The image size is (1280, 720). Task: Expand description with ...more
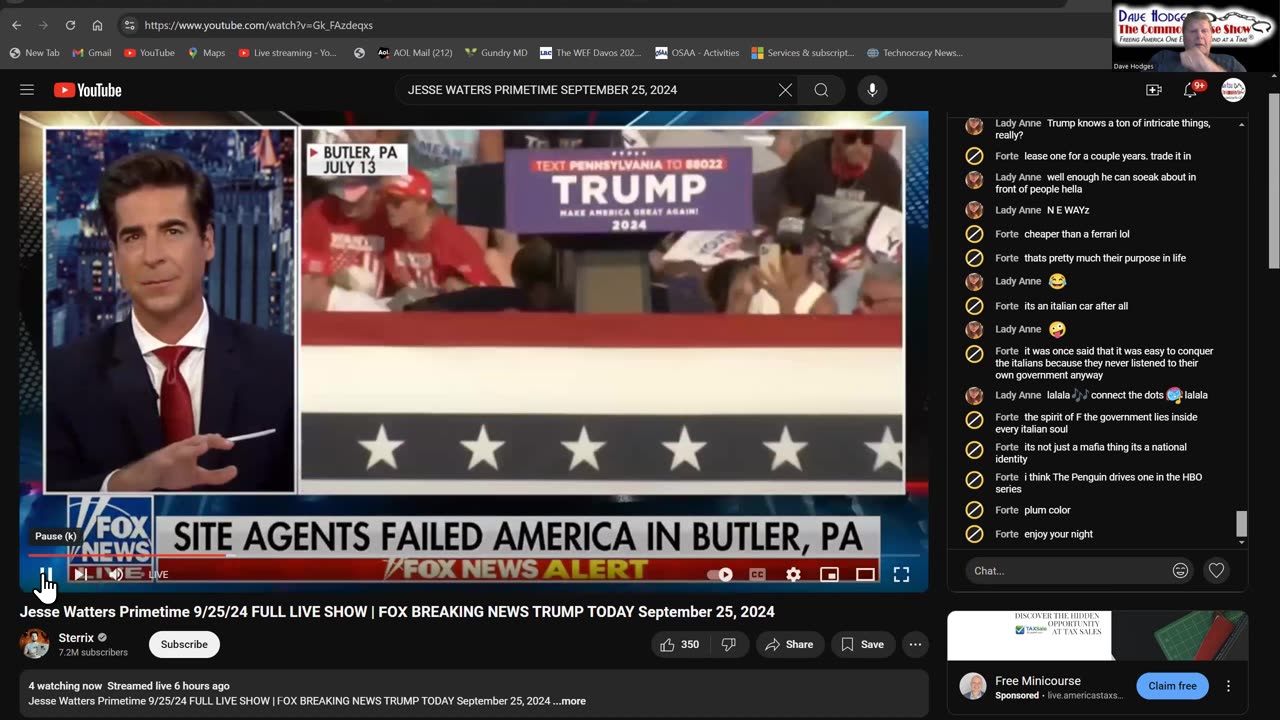point(570,701)
